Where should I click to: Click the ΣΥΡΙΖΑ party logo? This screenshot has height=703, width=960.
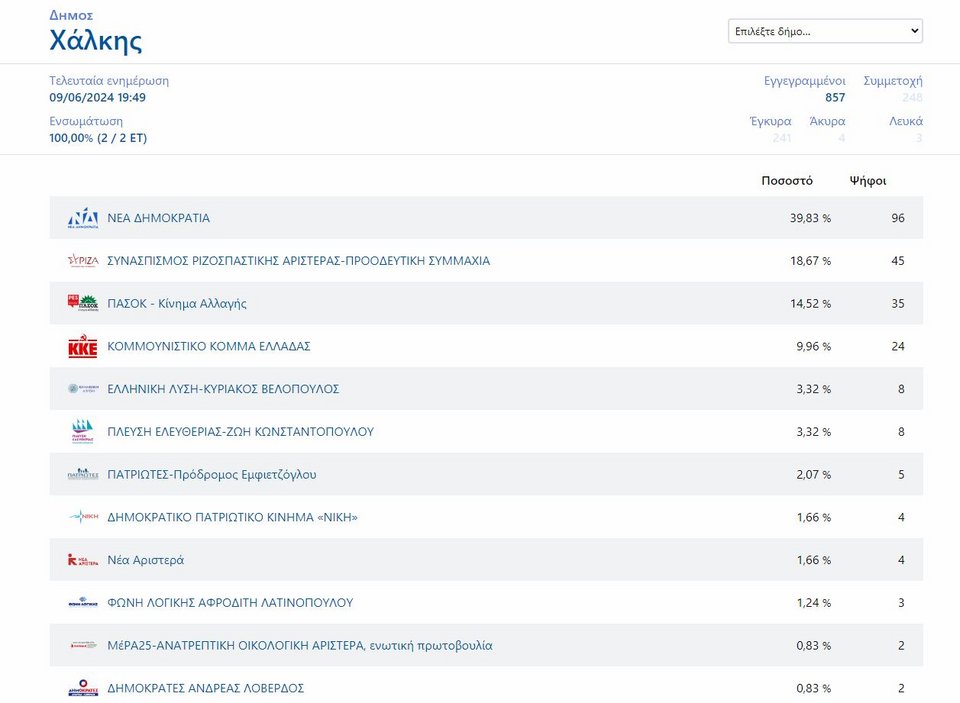[83, 261]
